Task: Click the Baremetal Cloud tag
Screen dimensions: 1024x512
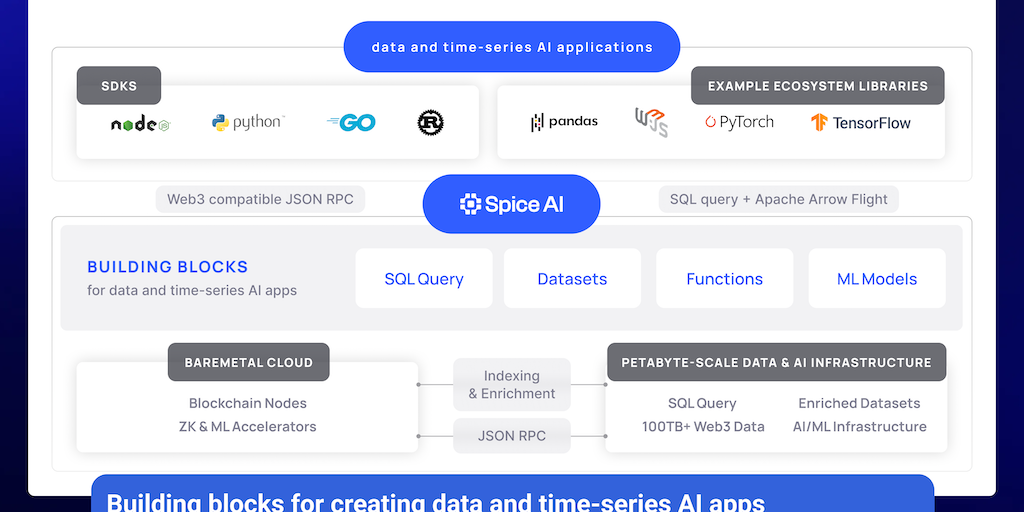Action: [x=249, y=362]
